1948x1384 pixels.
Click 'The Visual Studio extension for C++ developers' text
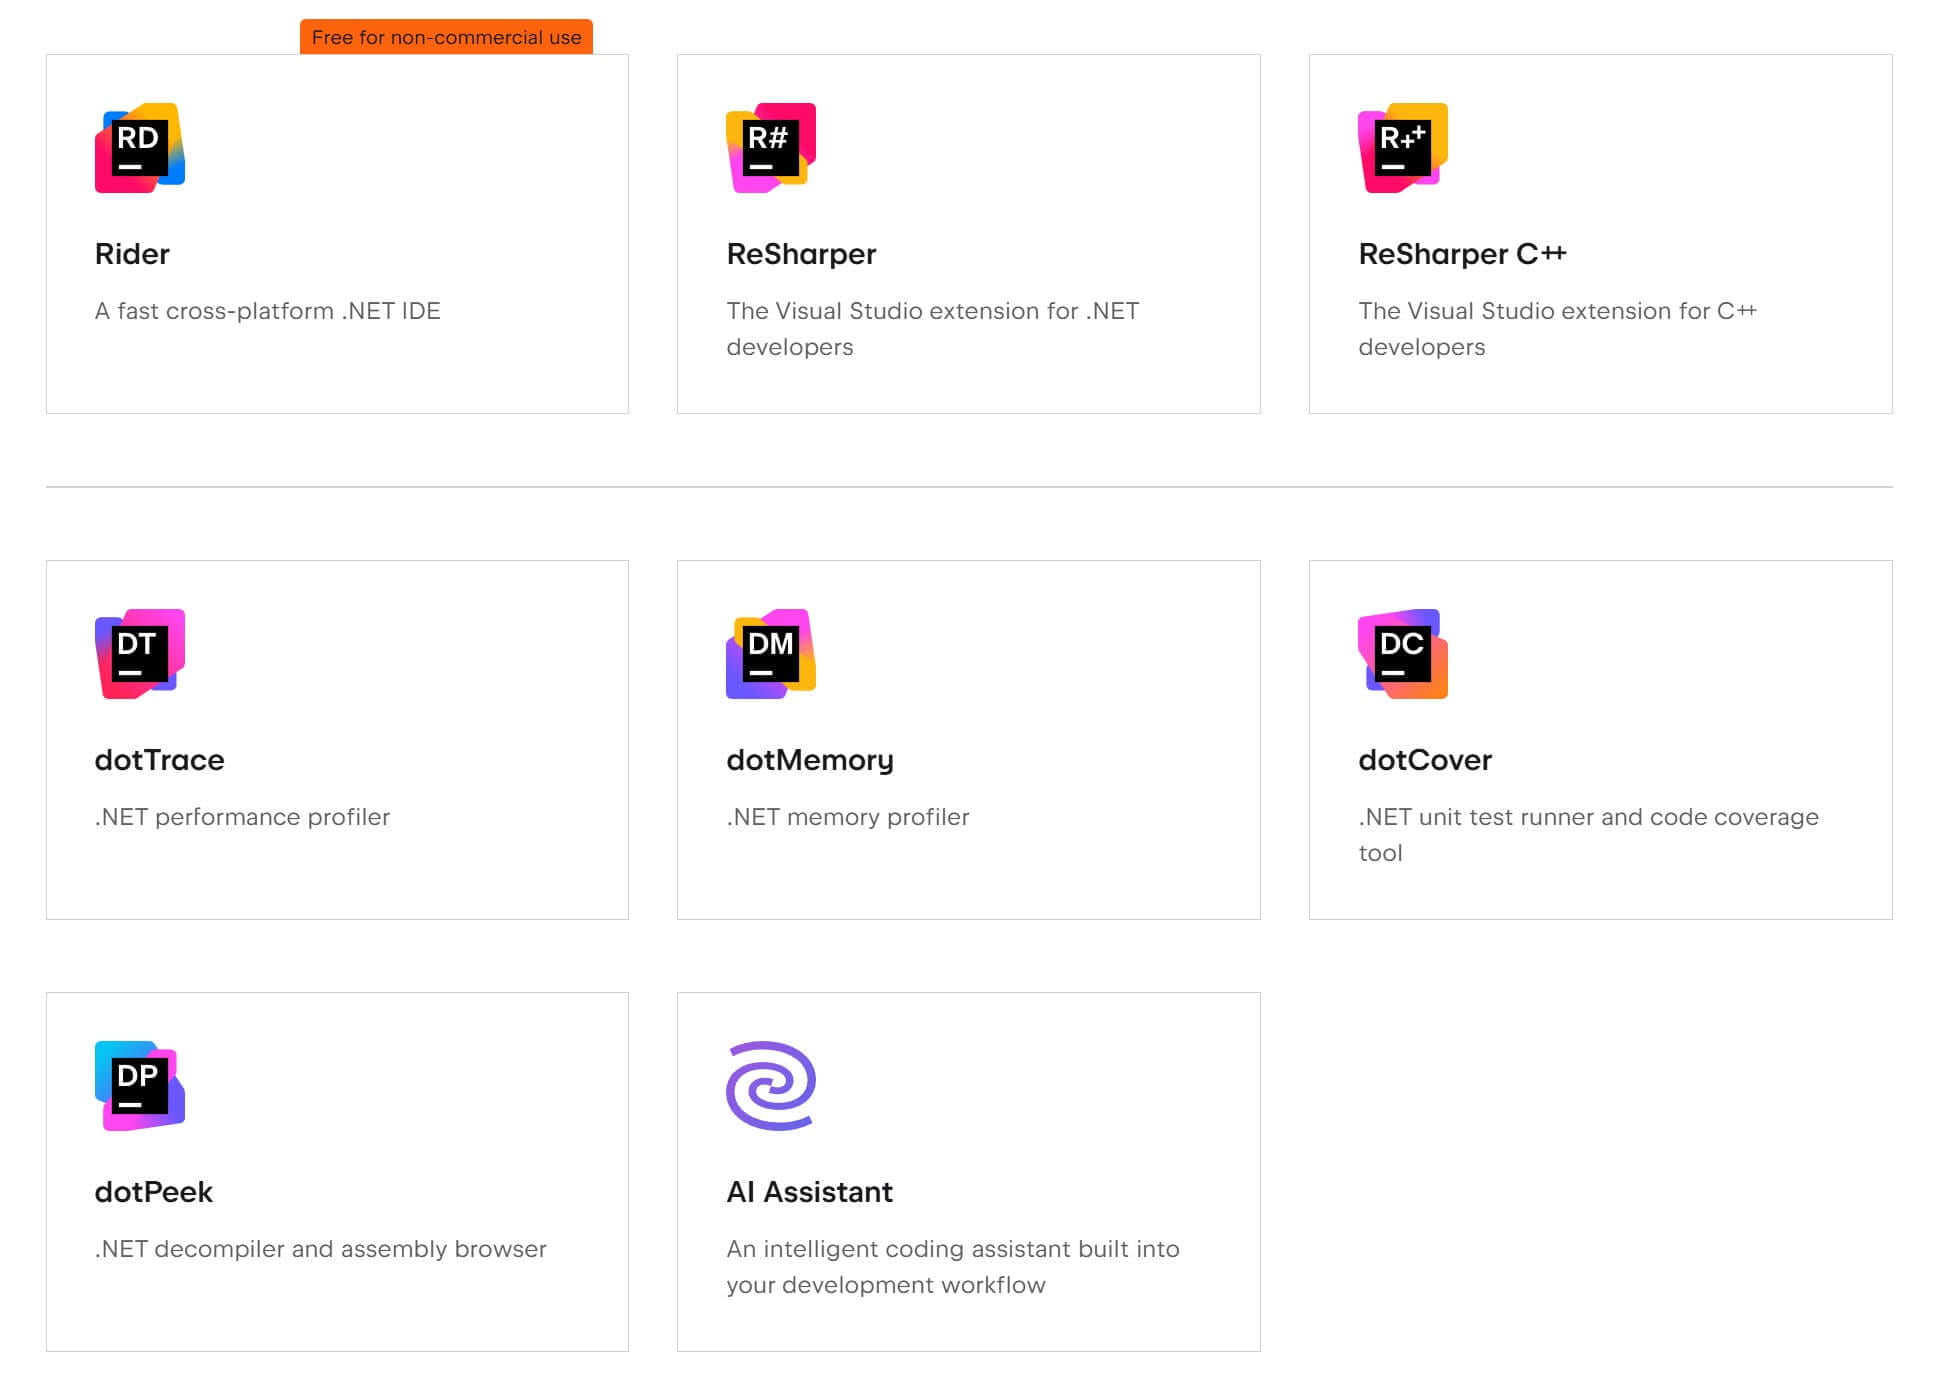[x=1557, y=329]
